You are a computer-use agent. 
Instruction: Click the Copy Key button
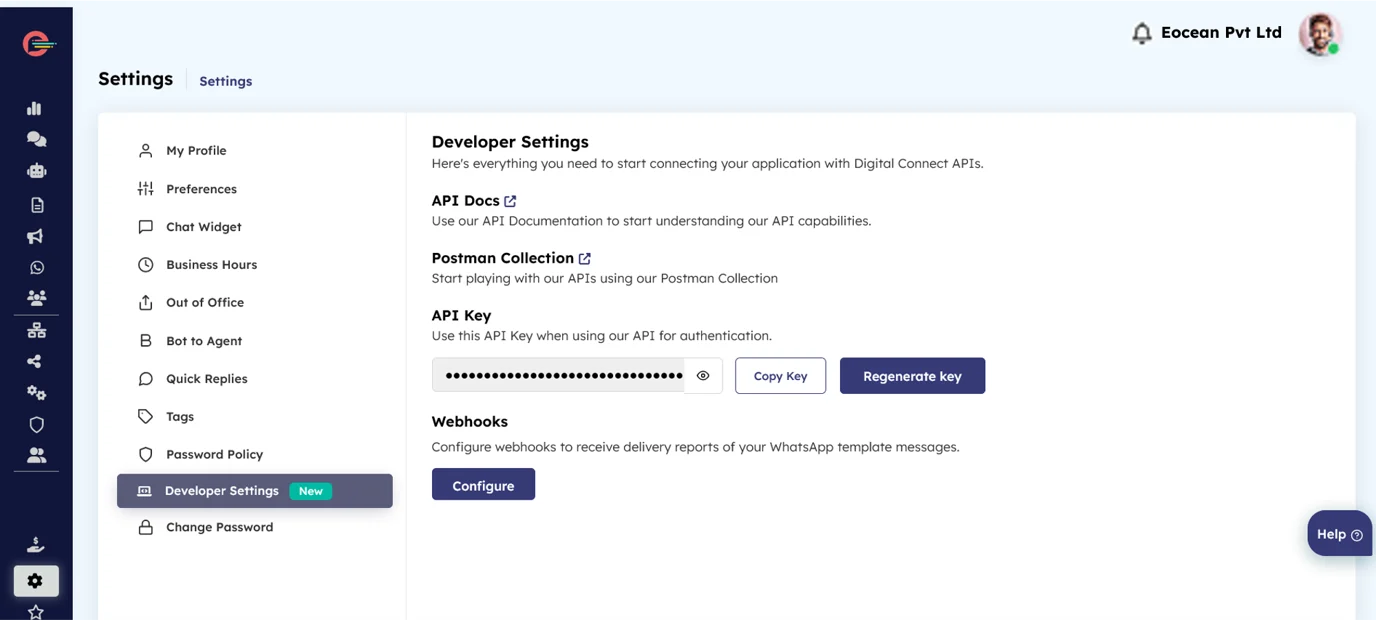click(x=780, y=376)
